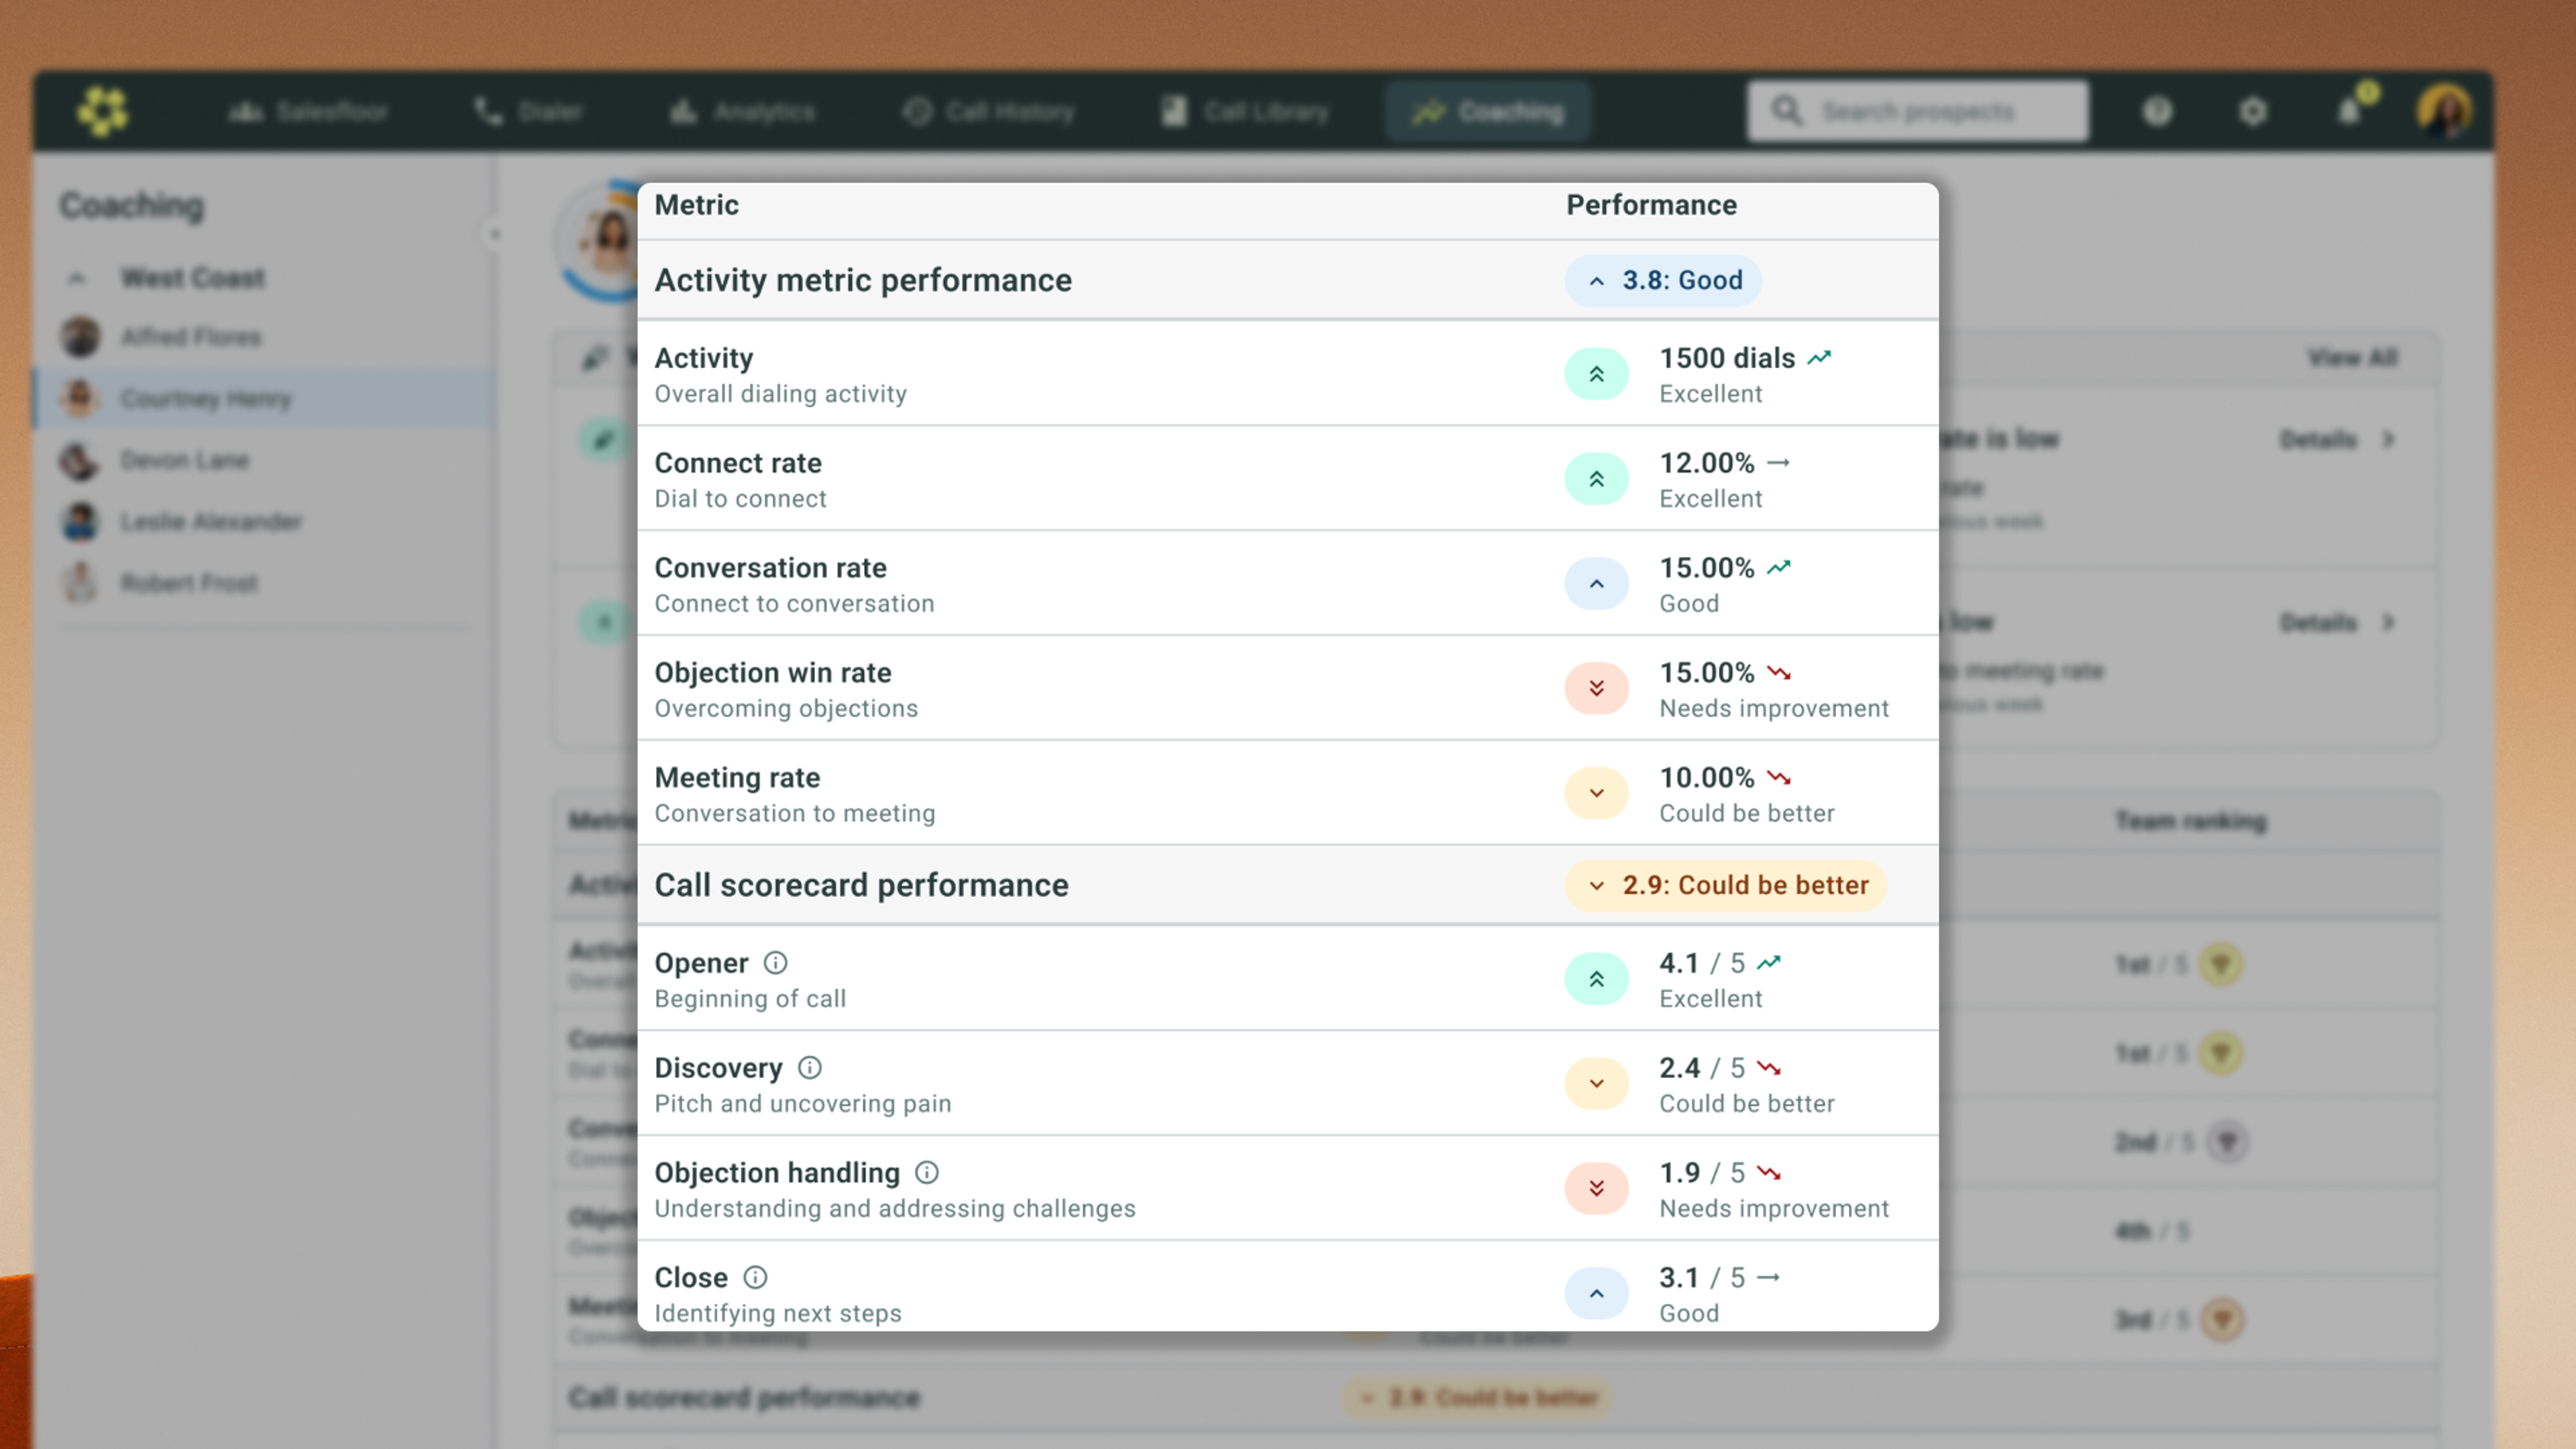This screenshot has width=2576, height=1449.
Task: Click the 4.1 / 5 upward trend icon
Action: [1769, 962]
